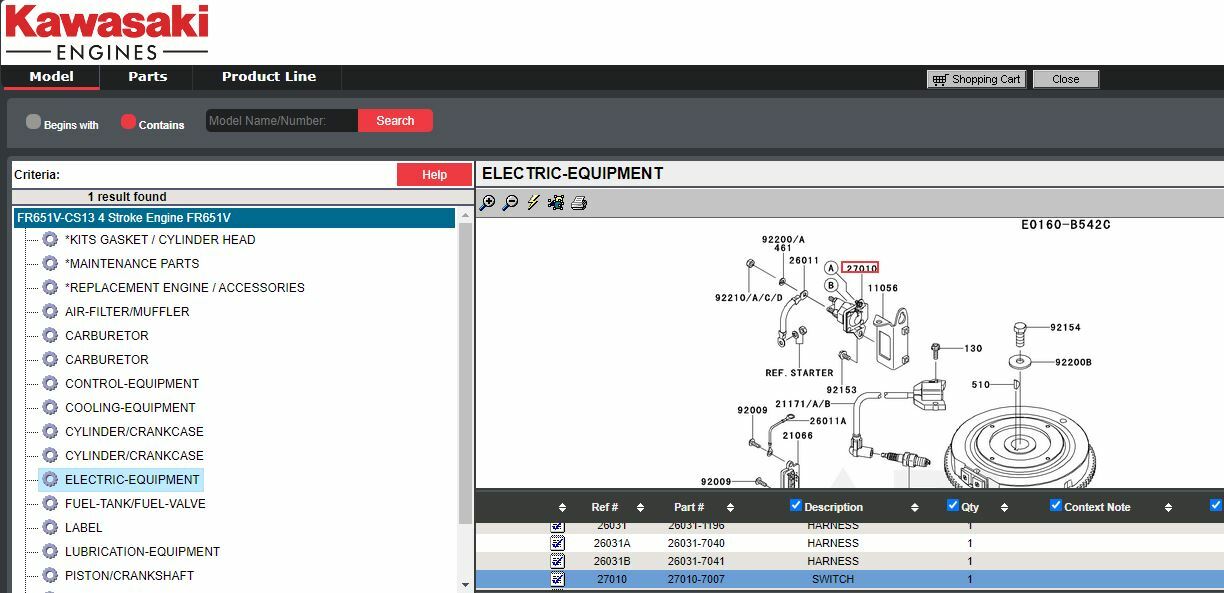
Task: Click gear icon for KITS GASKET / CYLINDER HEAD
Action: (x=50, y=239)
